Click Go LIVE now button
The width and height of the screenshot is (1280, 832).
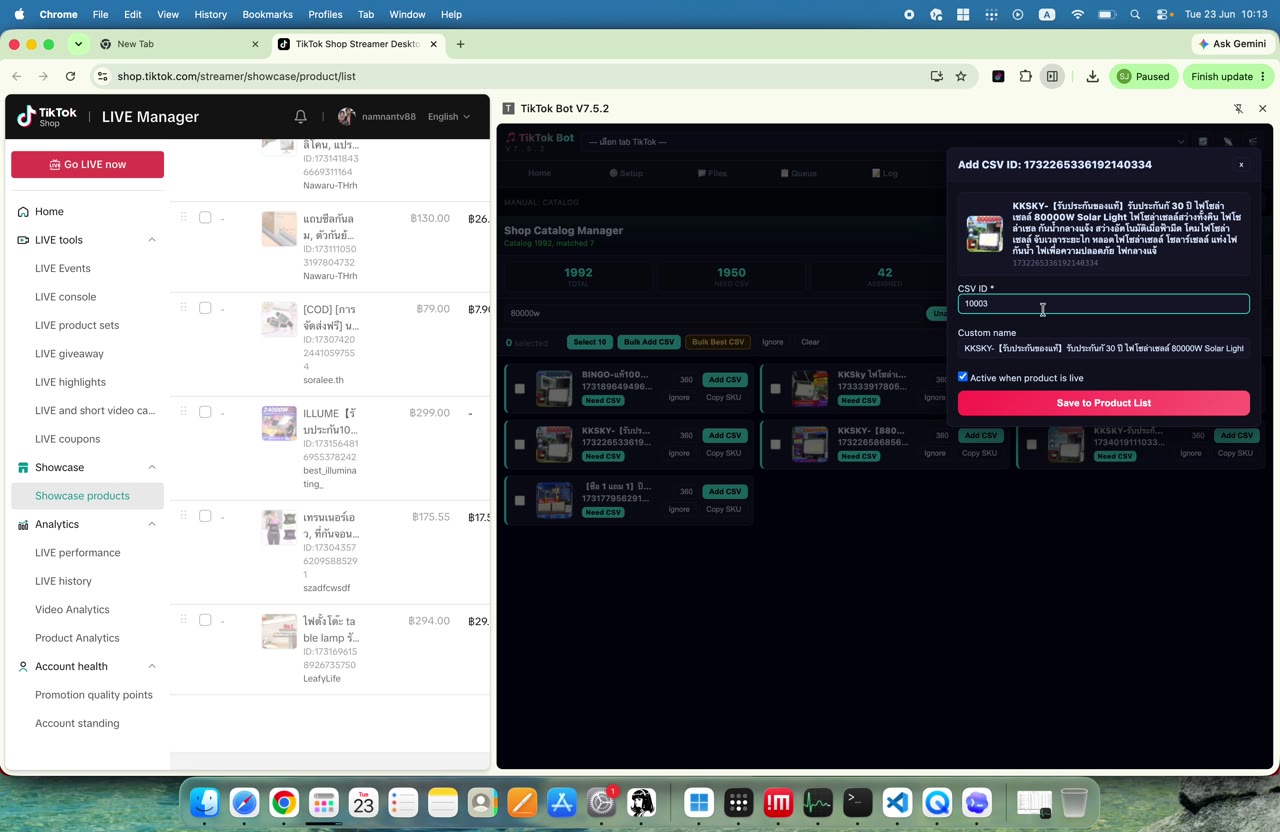coord(87,164)
